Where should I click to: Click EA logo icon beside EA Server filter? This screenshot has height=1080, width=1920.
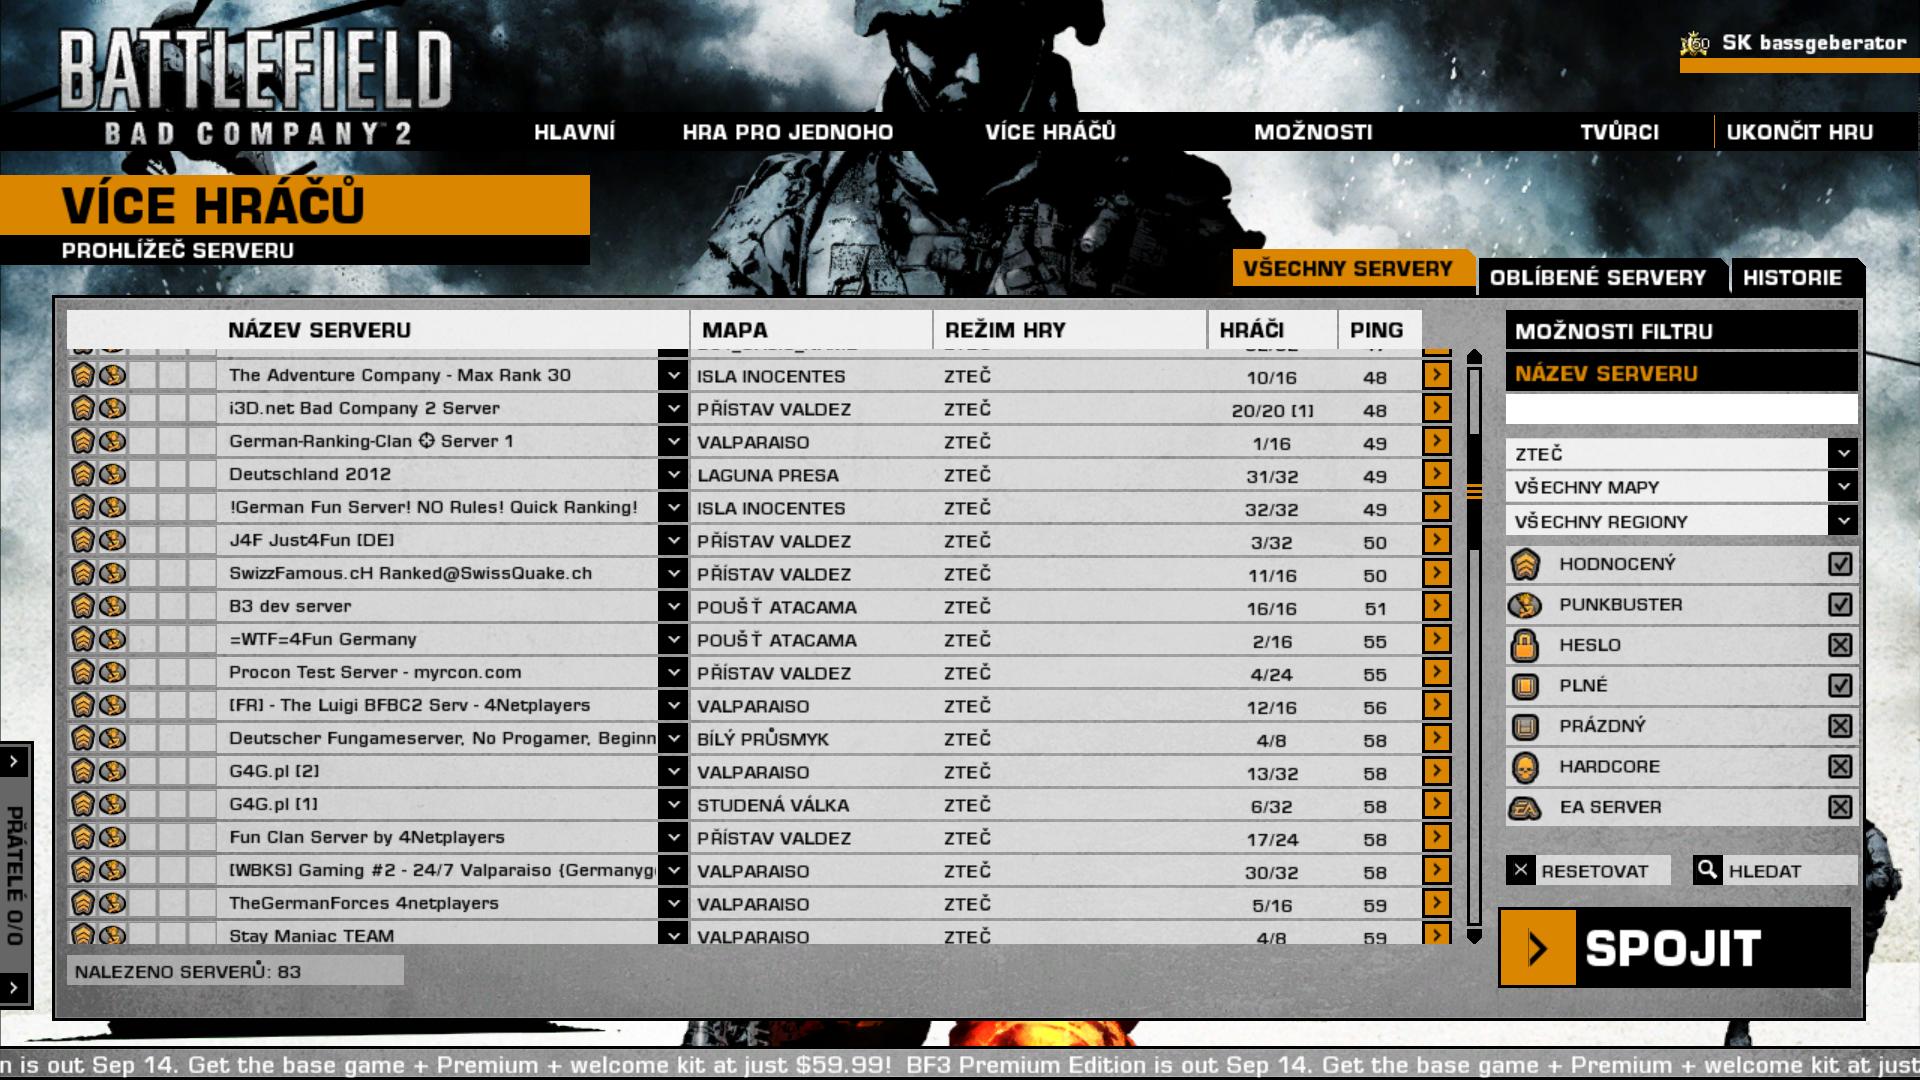tap(1525, 807)
